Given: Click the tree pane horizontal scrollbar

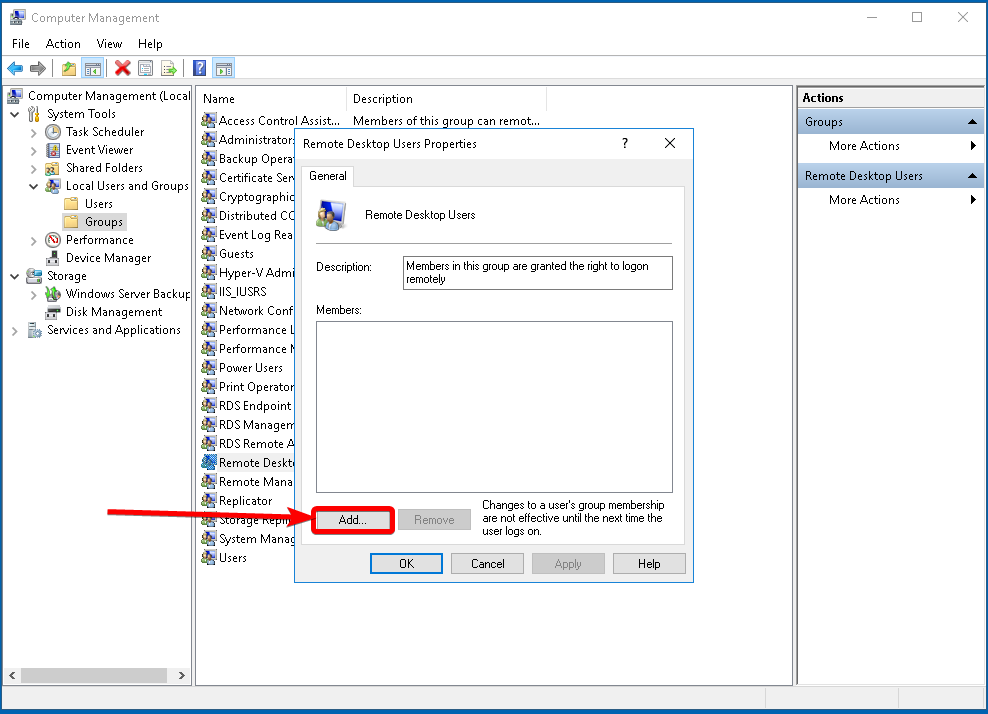Looking at the screenshot, I should (96, 675).
